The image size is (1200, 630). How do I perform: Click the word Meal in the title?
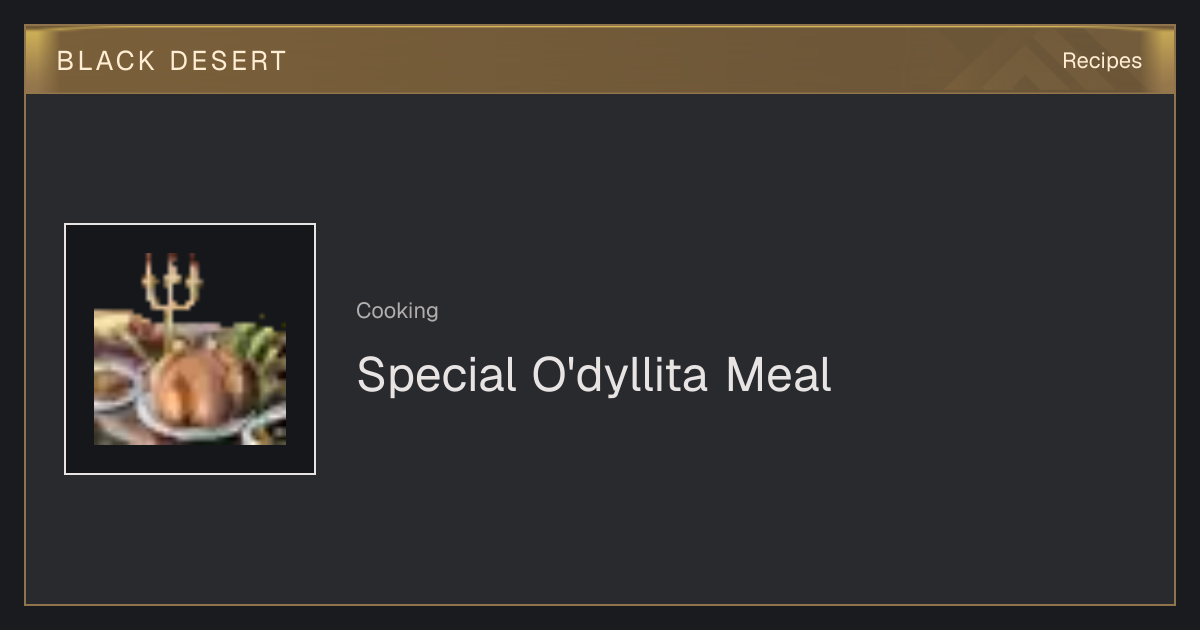[x=778, y=375]
